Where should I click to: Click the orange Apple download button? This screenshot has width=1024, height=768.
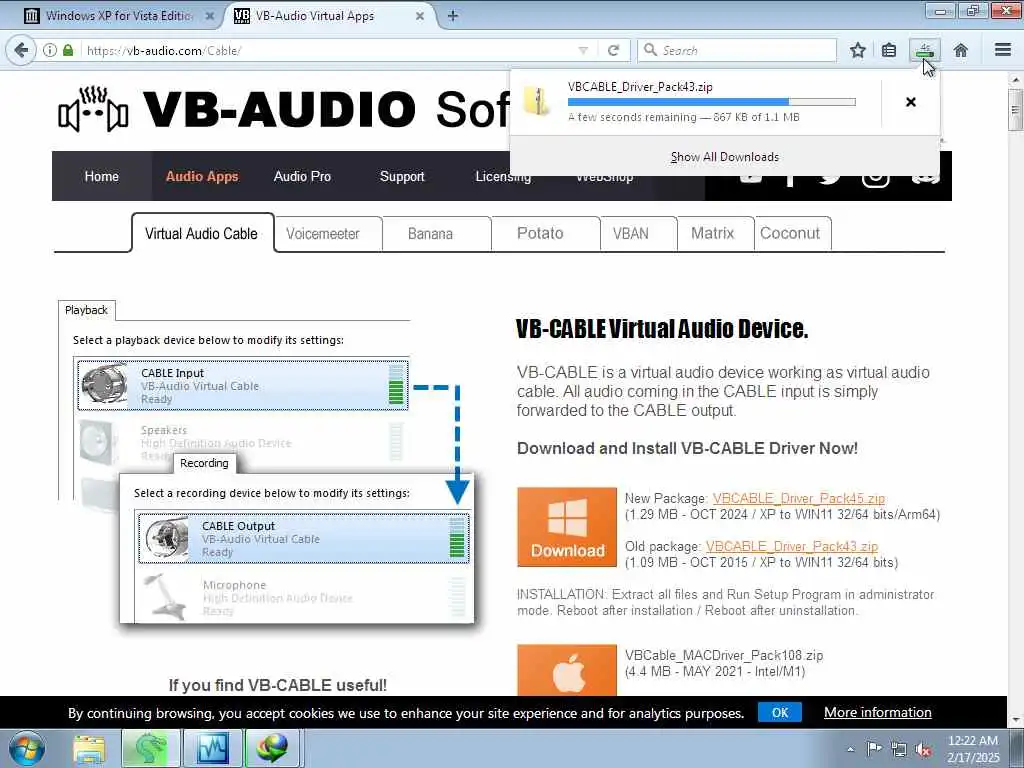(567, 671)
